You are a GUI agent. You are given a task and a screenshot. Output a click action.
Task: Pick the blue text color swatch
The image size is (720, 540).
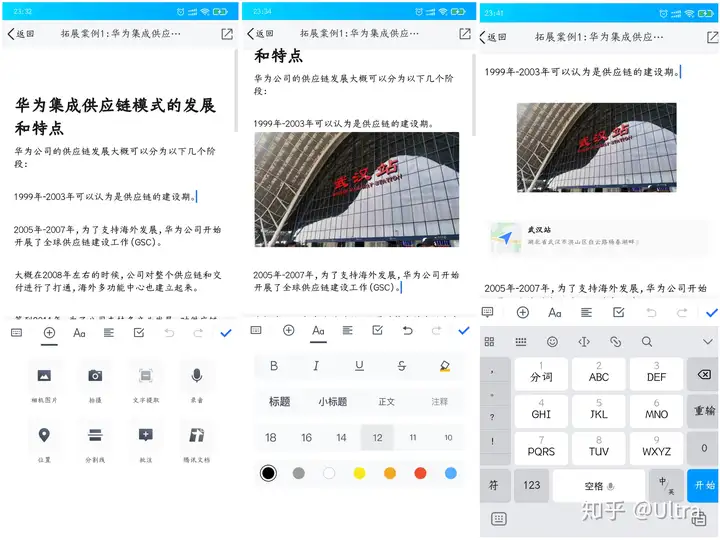point(450,473)
